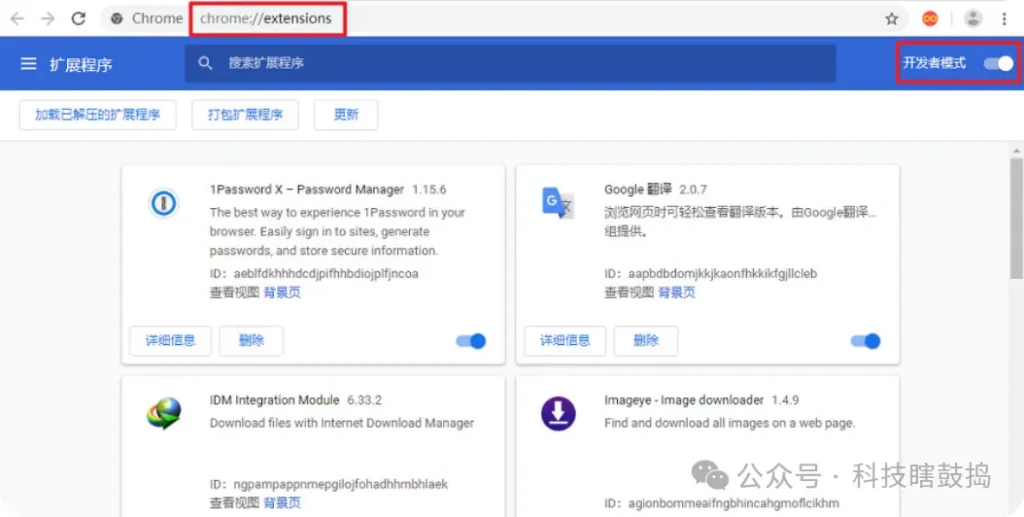Click IDM Integration Module name
The image size is (1024, 517).
tap(274, 400)
